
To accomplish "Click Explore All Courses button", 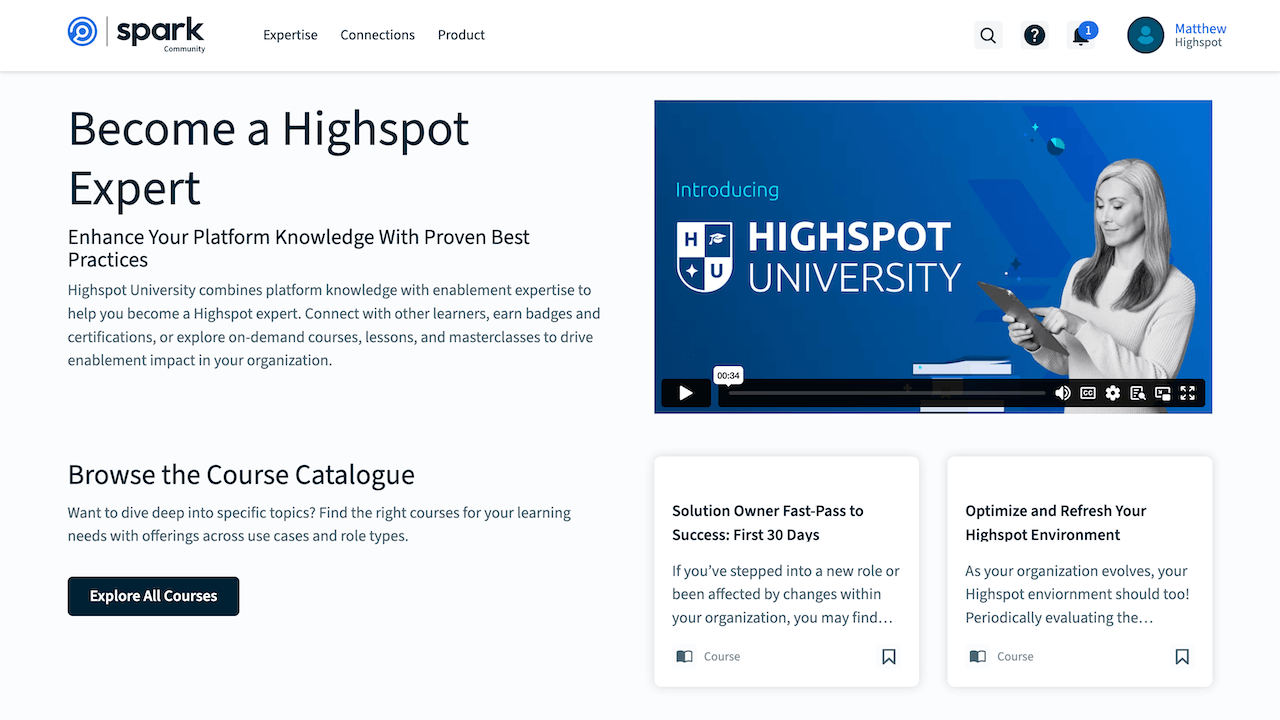I will point(153,596).
